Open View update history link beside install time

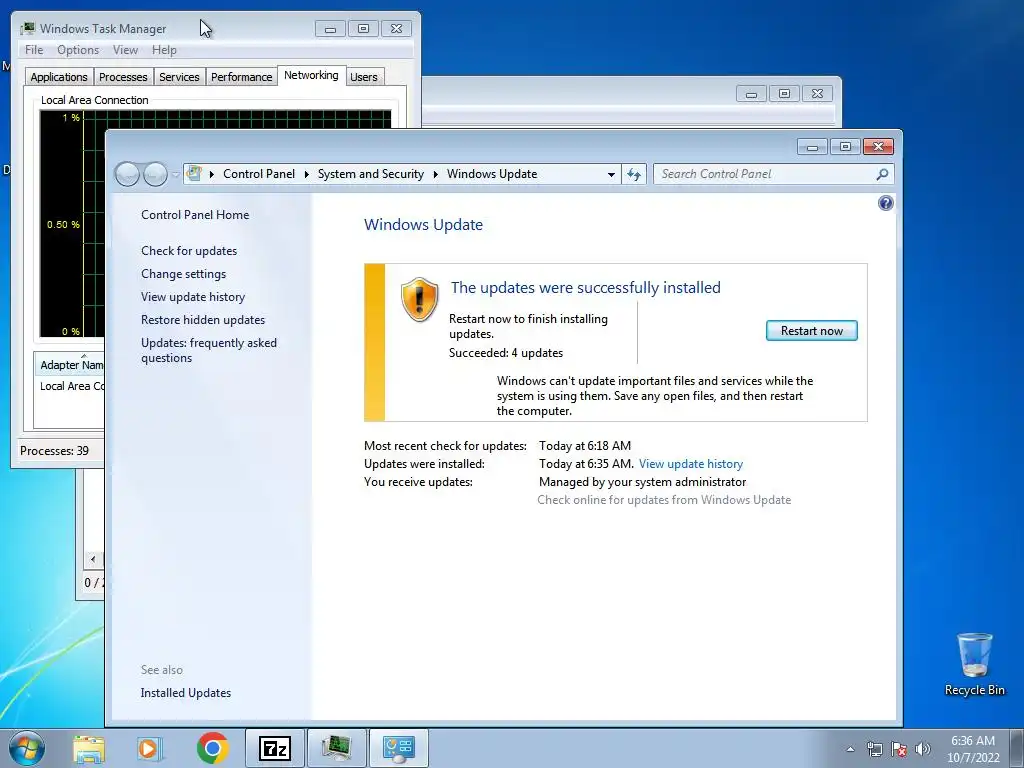690,464
